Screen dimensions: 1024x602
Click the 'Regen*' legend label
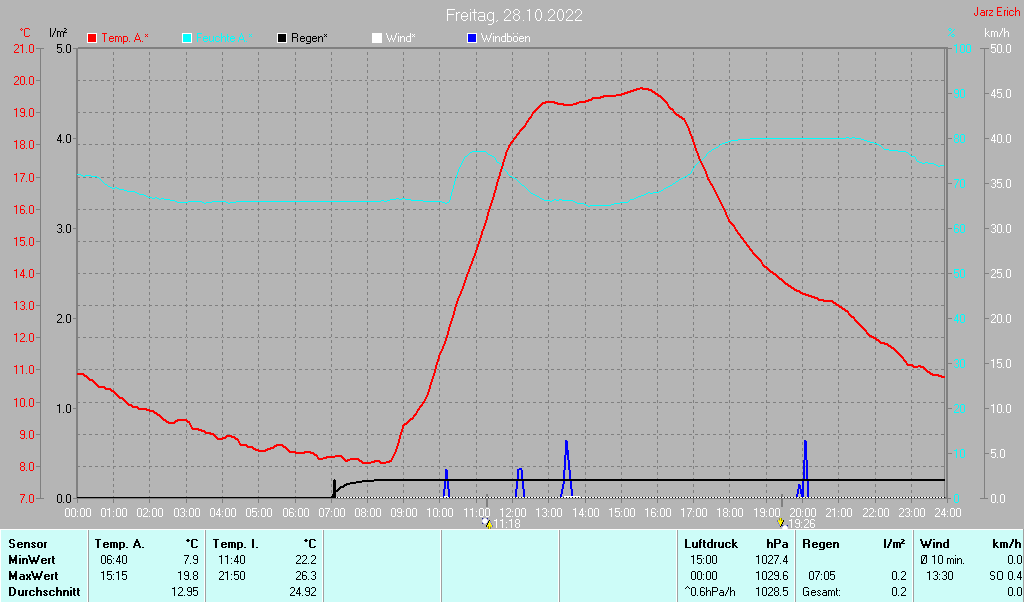(309, 39)
